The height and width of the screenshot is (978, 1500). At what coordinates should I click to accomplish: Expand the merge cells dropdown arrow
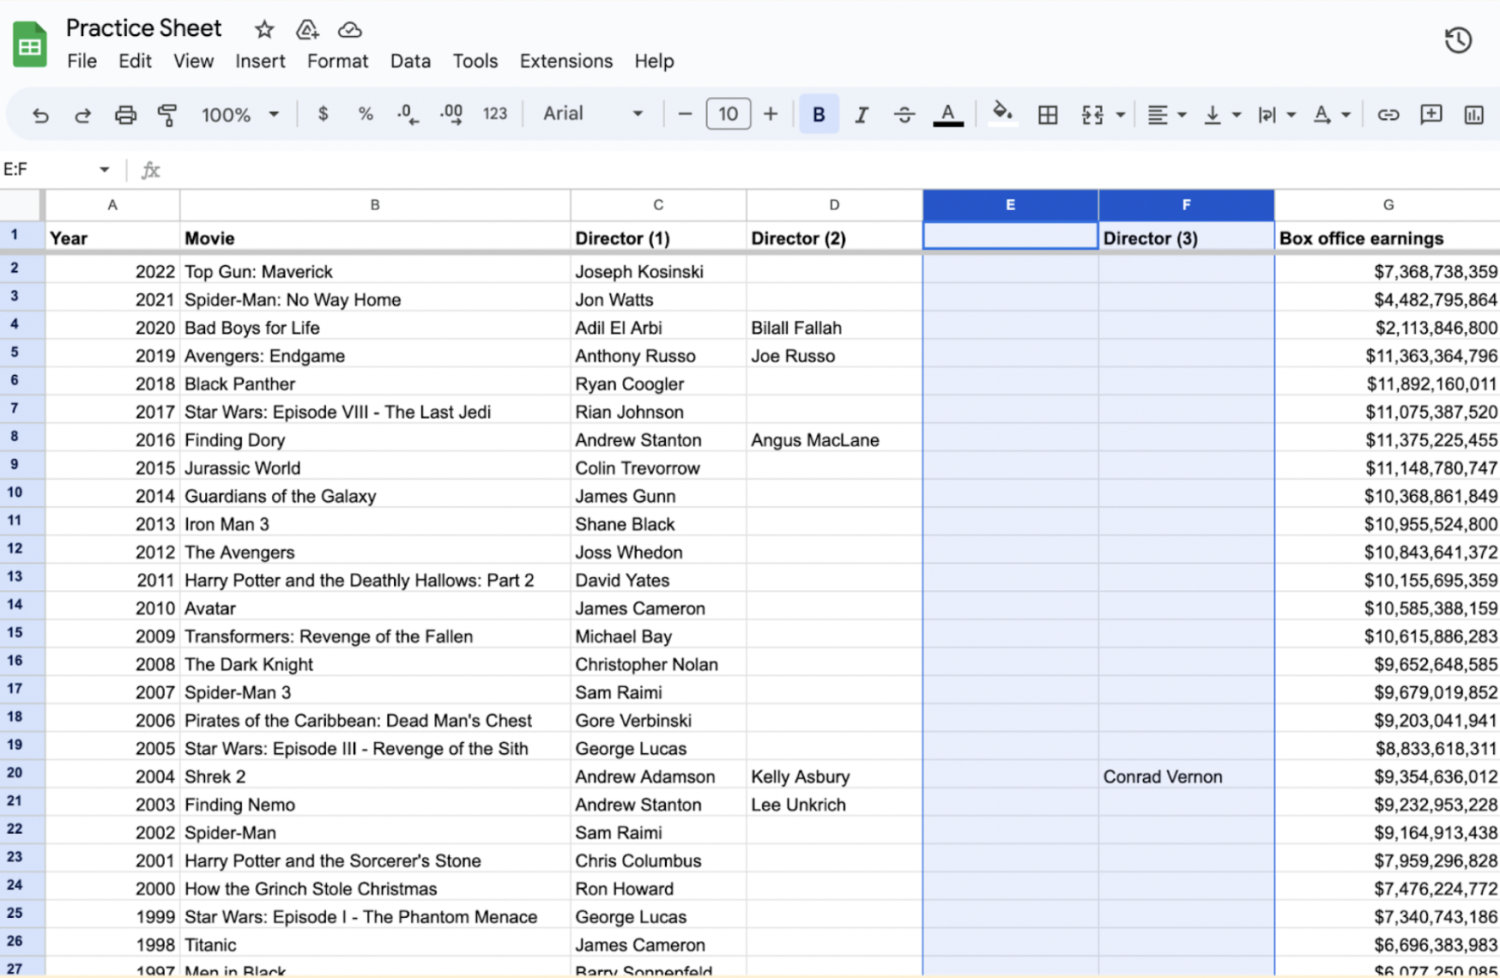click(x=1120, y=115)
